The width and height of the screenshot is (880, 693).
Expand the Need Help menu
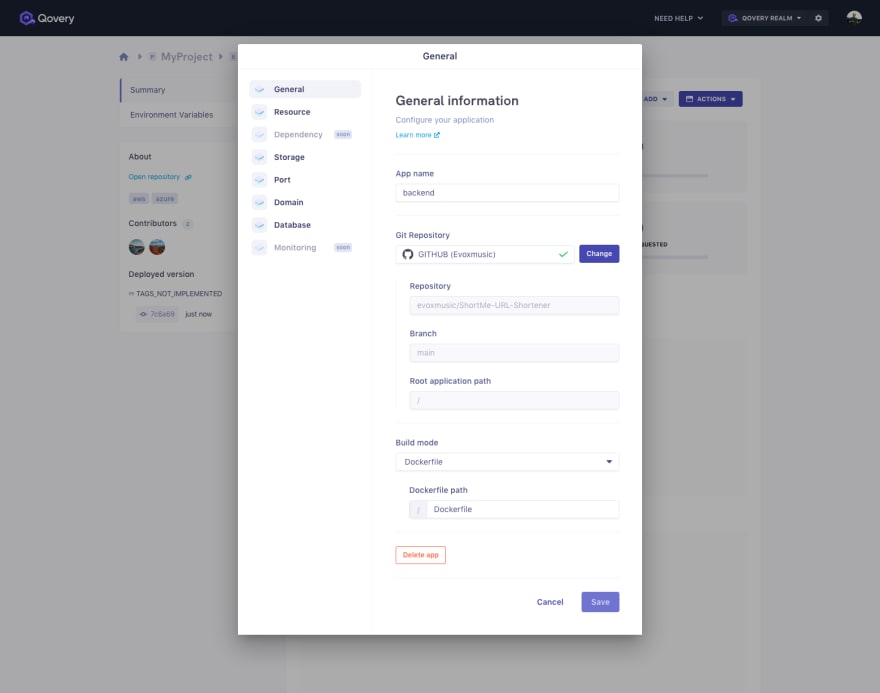(678, 18)
